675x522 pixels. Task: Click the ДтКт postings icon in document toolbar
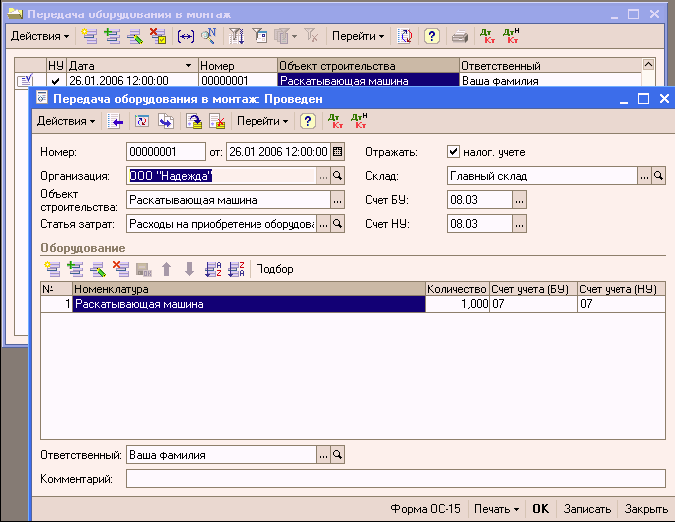335,121
